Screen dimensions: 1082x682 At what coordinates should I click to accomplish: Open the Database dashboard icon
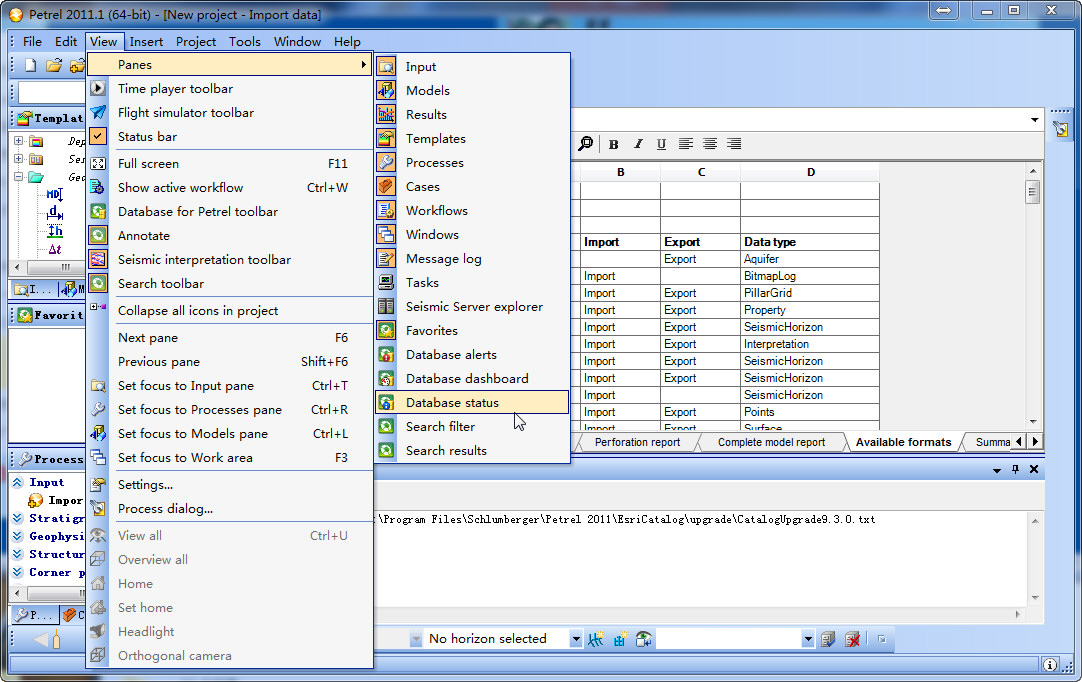[386, 378]
